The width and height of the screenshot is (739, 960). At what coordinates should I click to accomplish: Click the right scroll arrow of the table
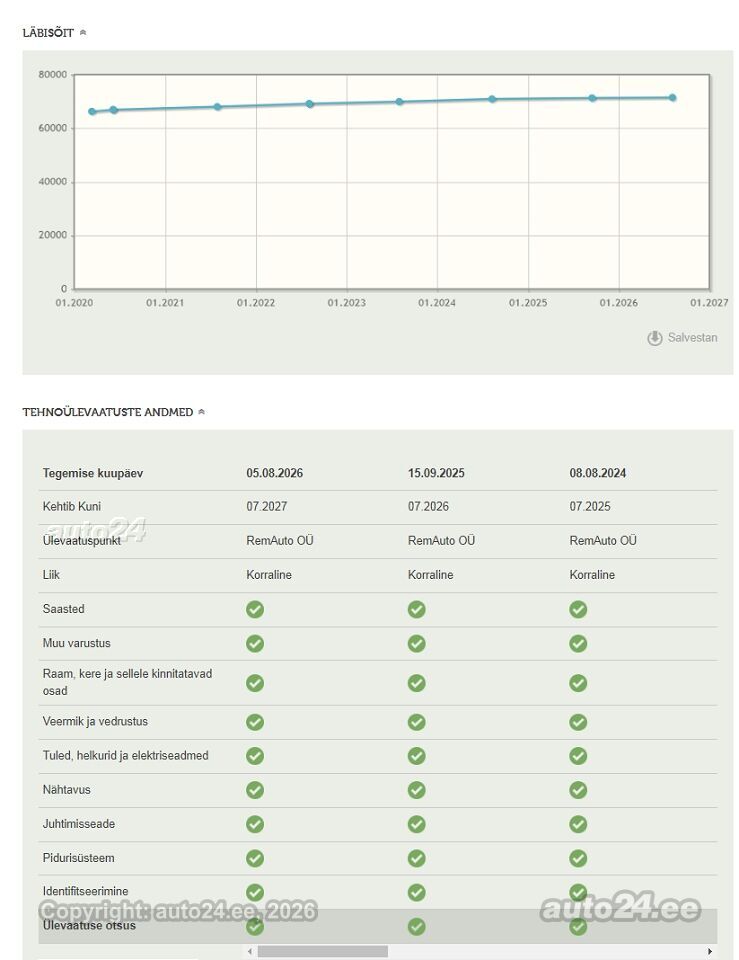710,951
